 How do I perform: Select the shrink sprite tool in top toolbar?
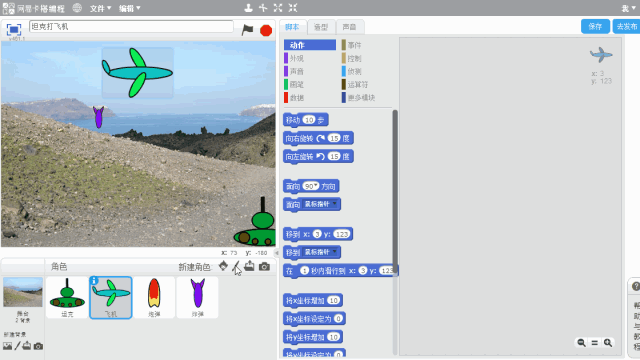[x=293, y=8]
